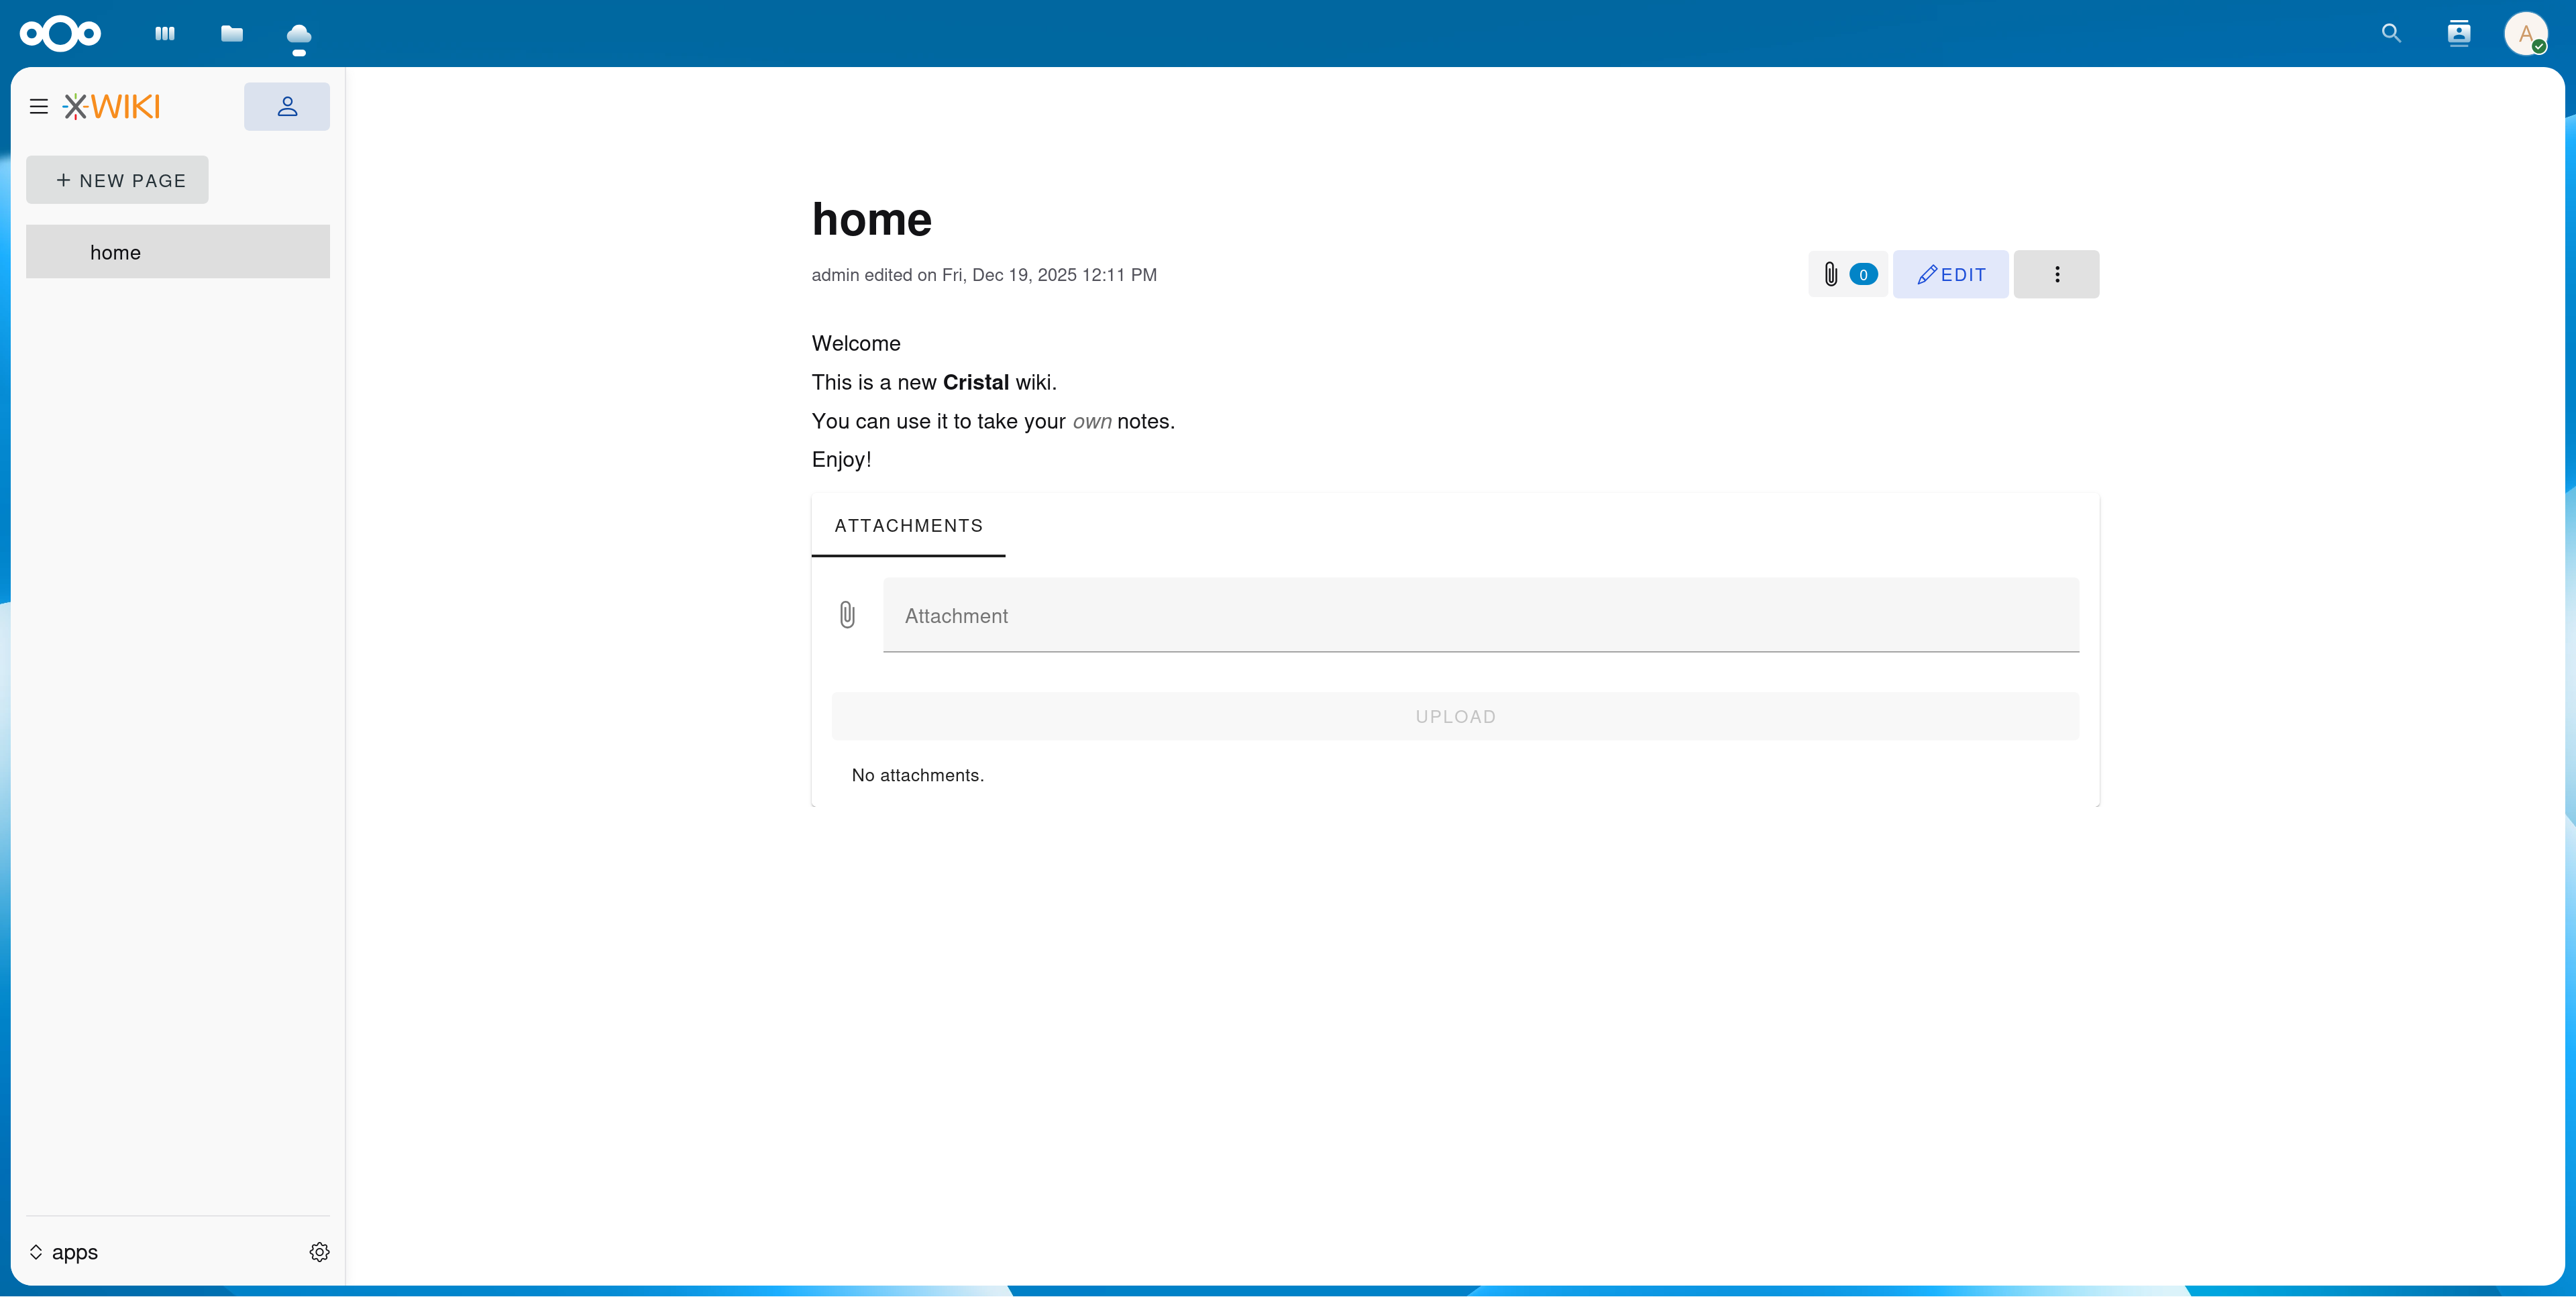Click the Nextcloud logo icon
The width and height of the screenshot is (2576, 1297).
[60, 33]
